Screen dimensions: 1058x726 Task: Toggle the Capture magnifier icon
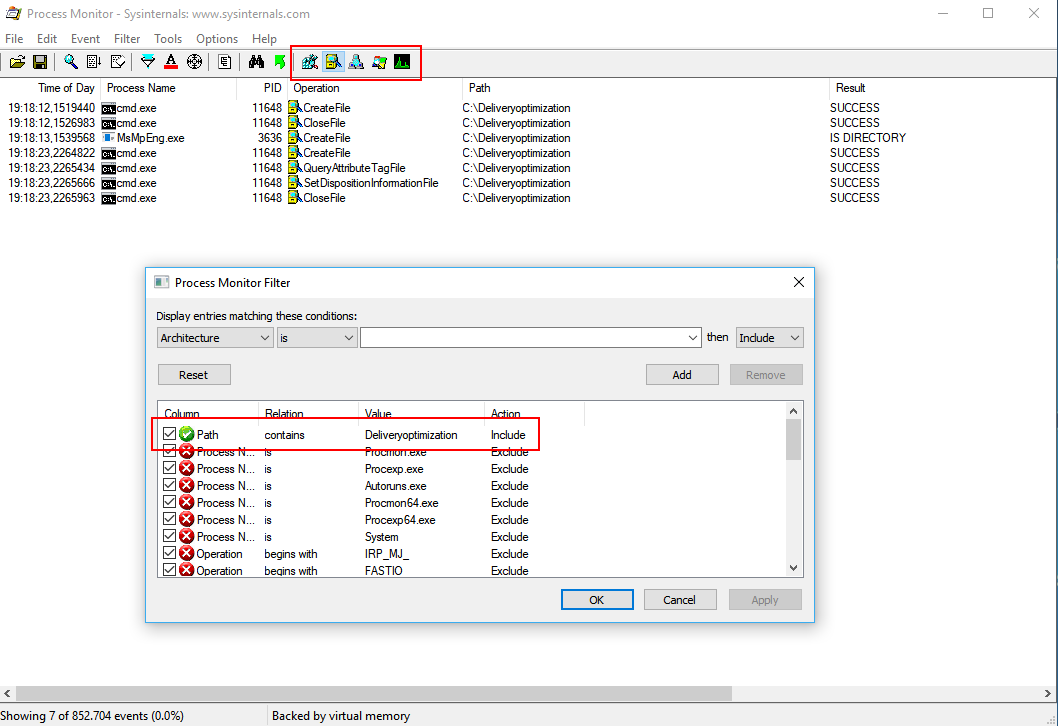pos(70,62)
